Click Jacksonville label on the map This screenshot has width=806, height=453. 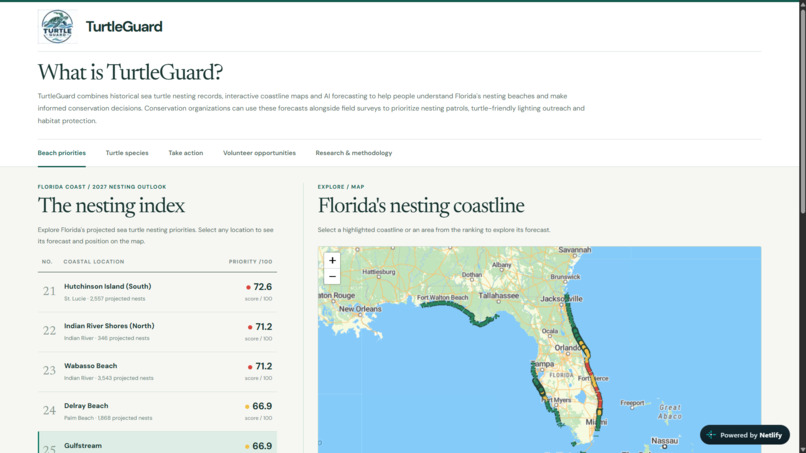561,298
